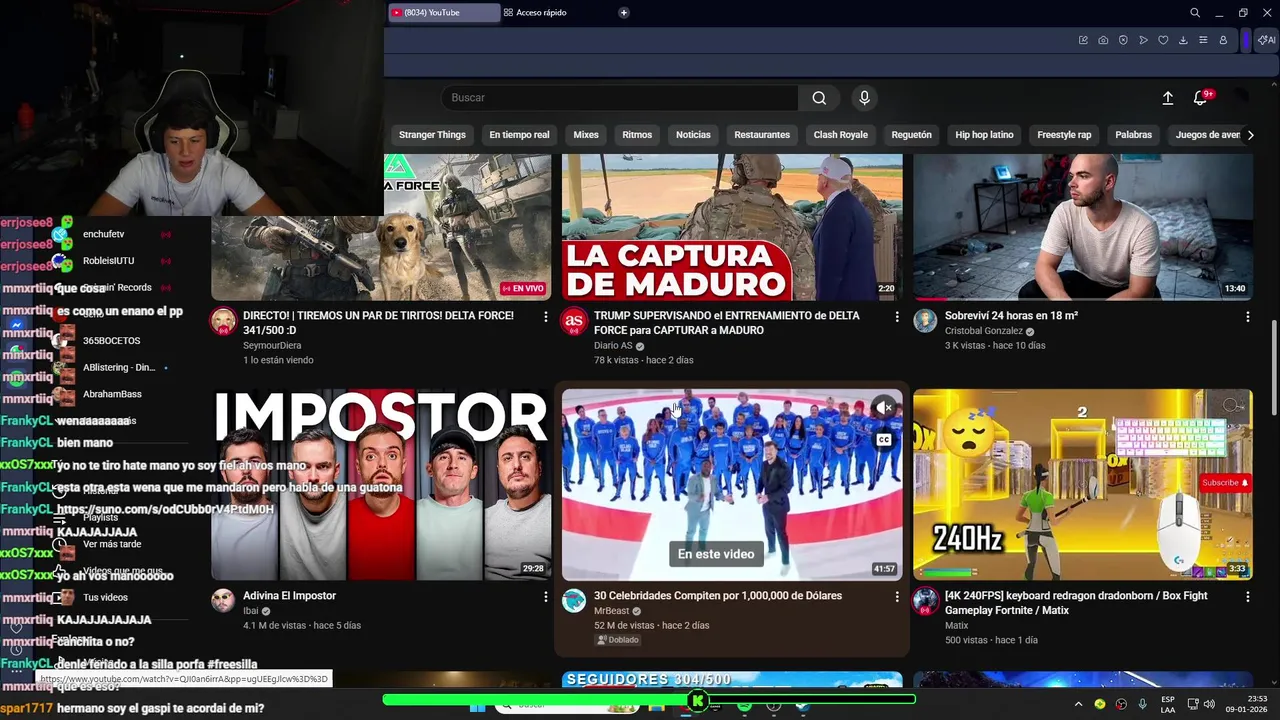
Task: Open DIRECTO! TIREMOS UN PAR DE TIRITOS title
Action: 378,323
